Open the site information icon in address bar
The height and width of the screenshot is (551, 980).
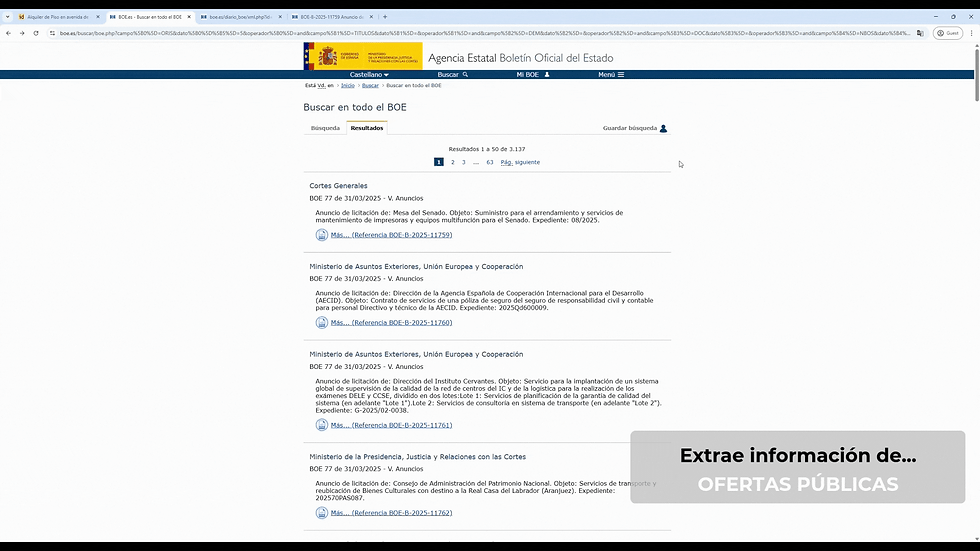(x=52, y=33)
